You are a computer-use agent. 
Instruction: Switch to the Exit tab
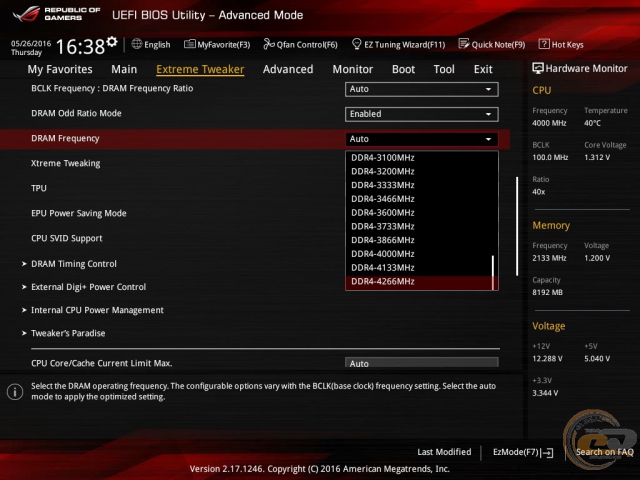click(483, 69)
